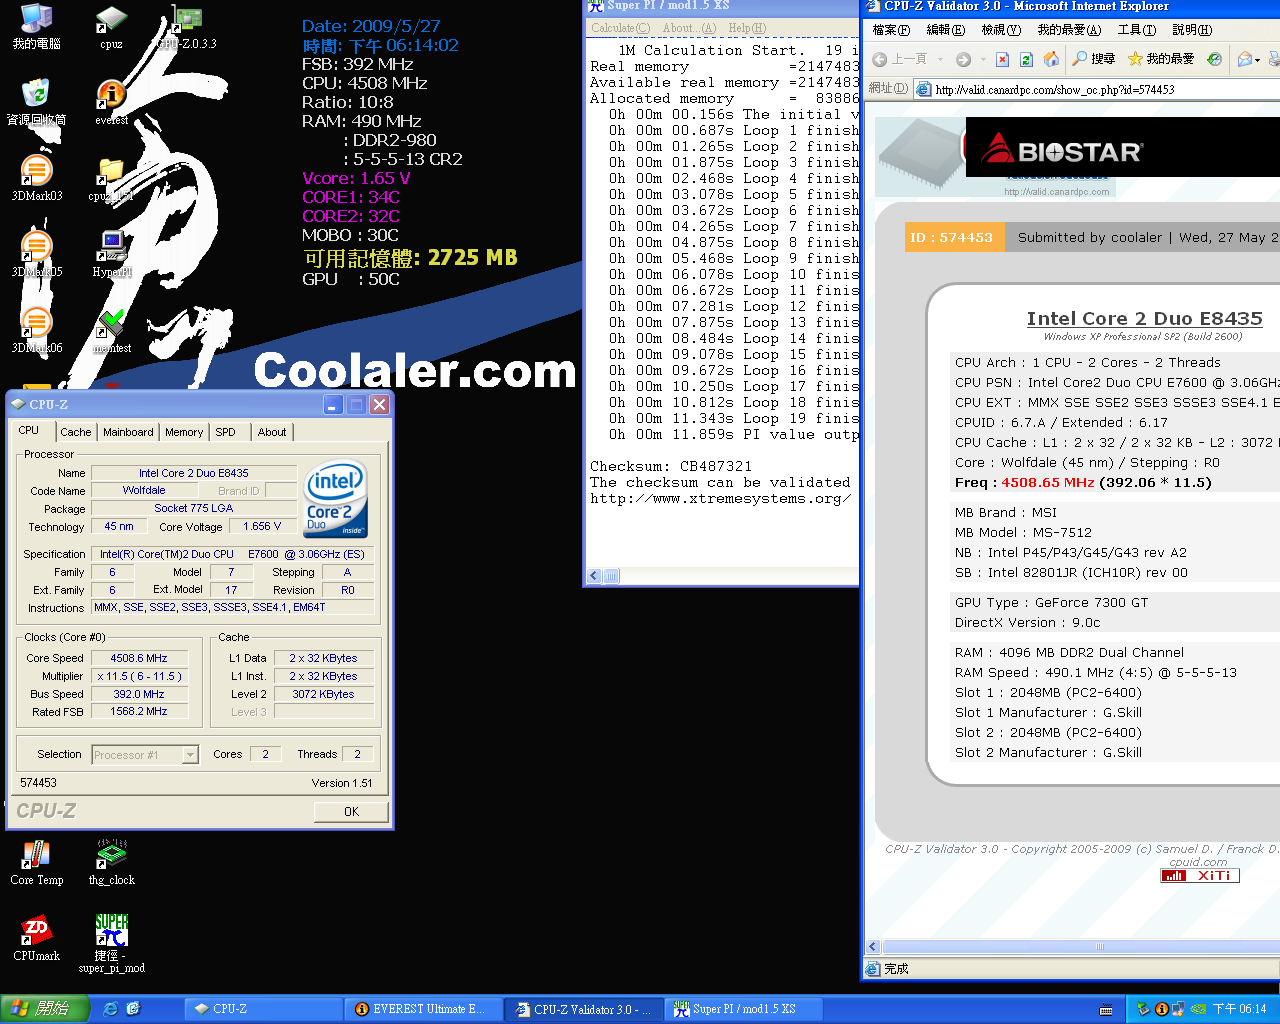Switch to CPU-Z Validator 3.0 taskbar button

pyautogui.click(x=583, y=1009)
